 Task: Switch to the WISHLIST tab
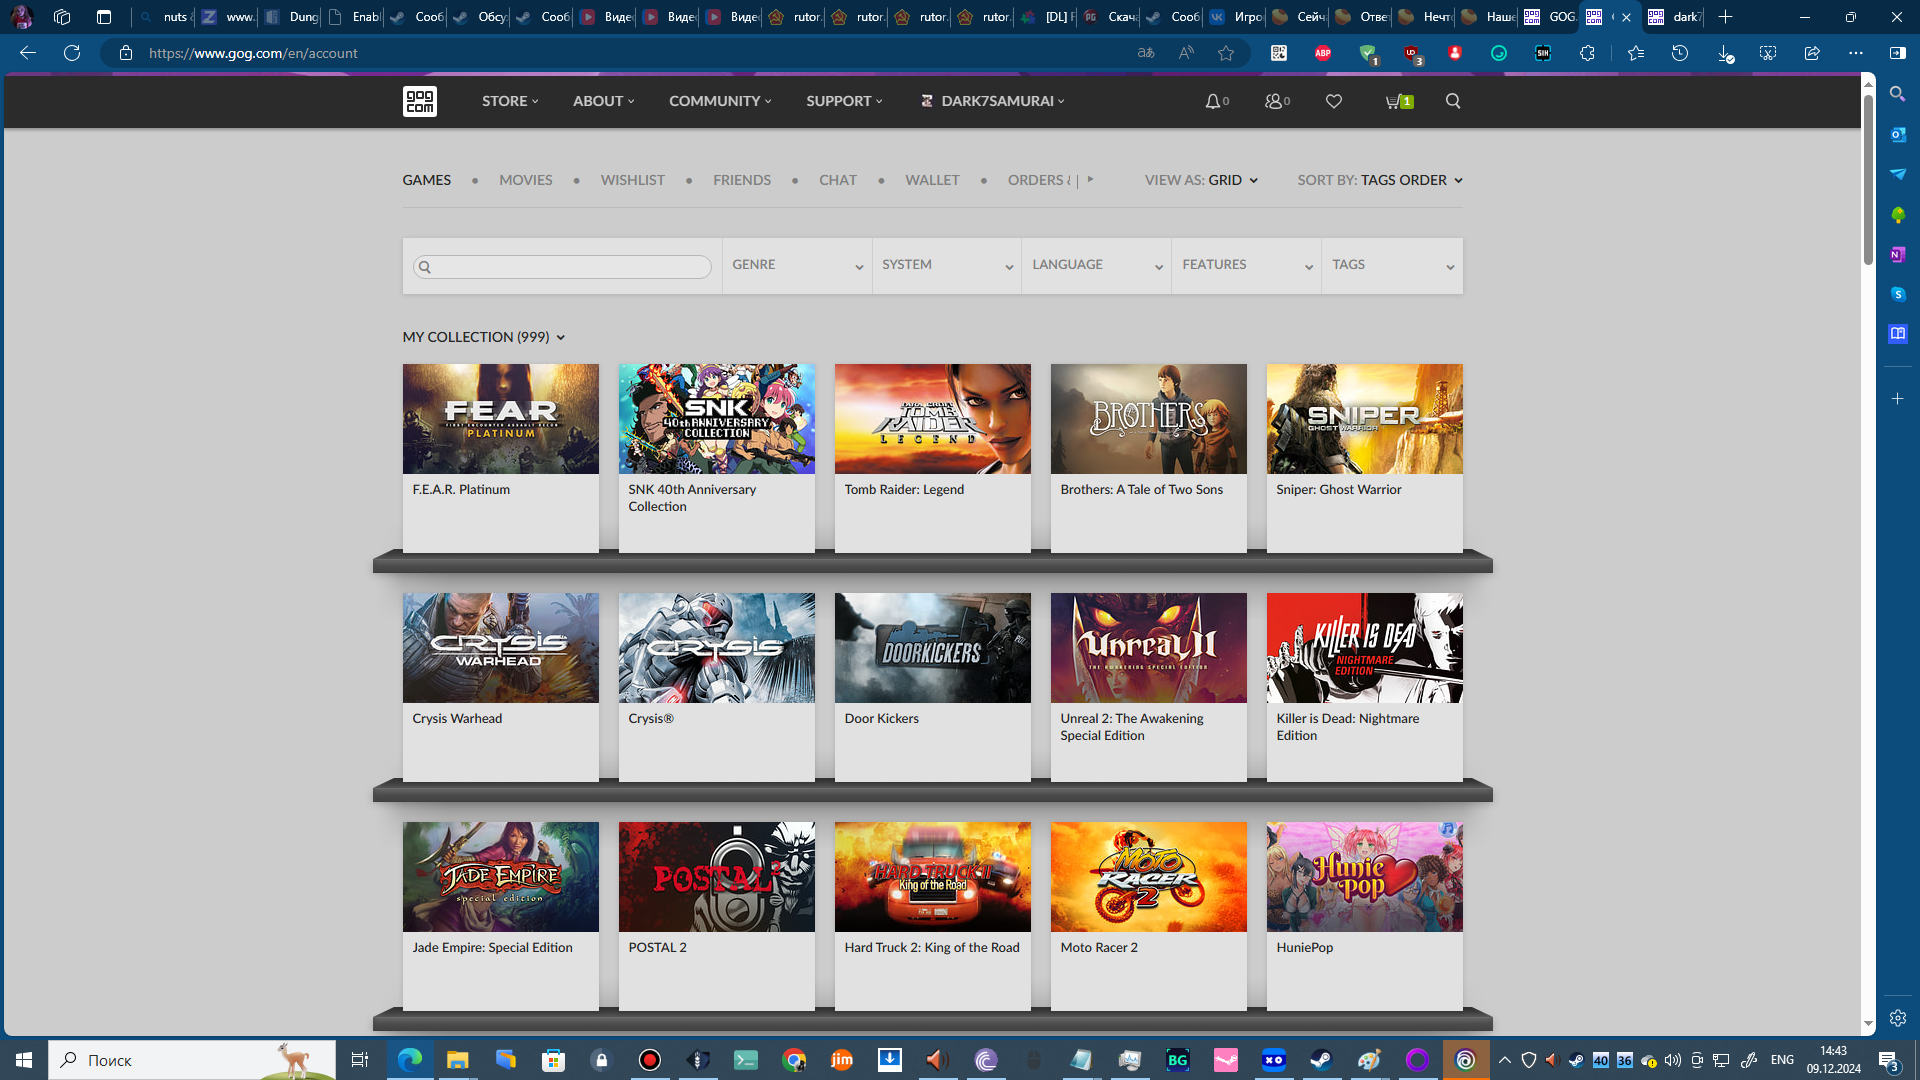point(633,179)
